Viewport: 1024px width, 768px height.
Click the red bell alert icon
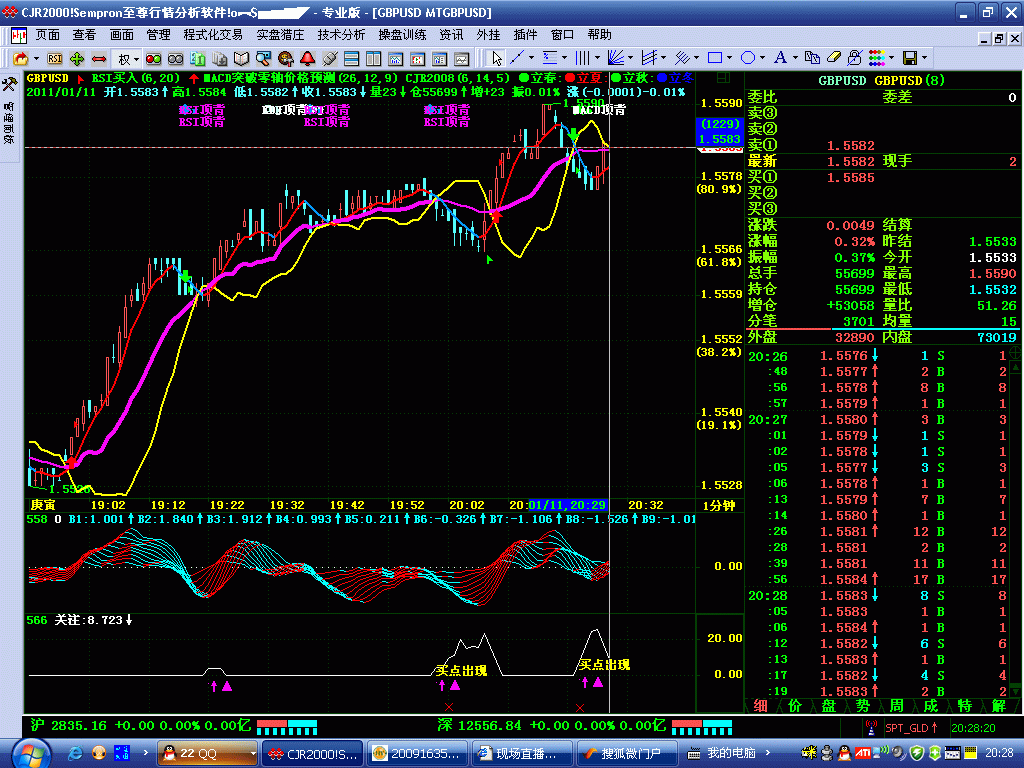[310, 58]
